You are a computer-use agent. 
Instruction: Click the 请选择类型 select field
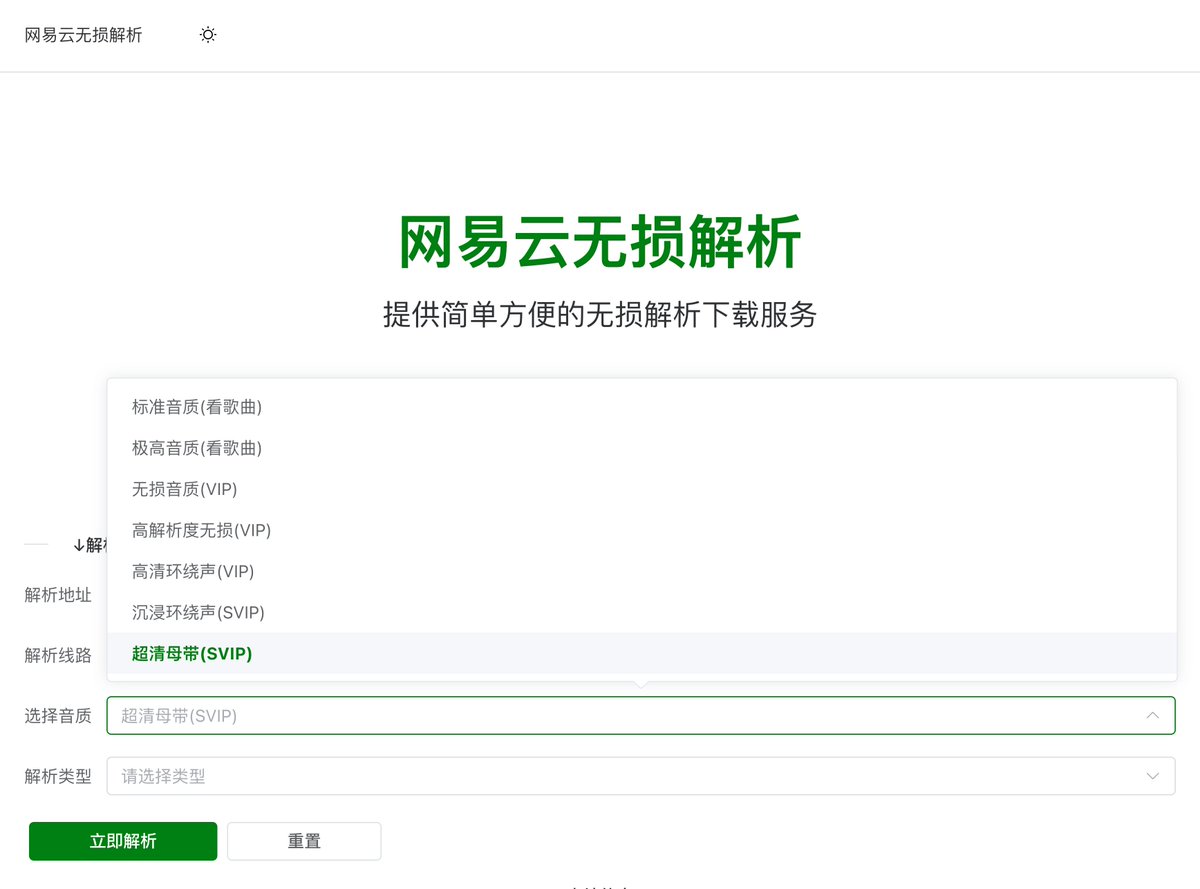641,776
